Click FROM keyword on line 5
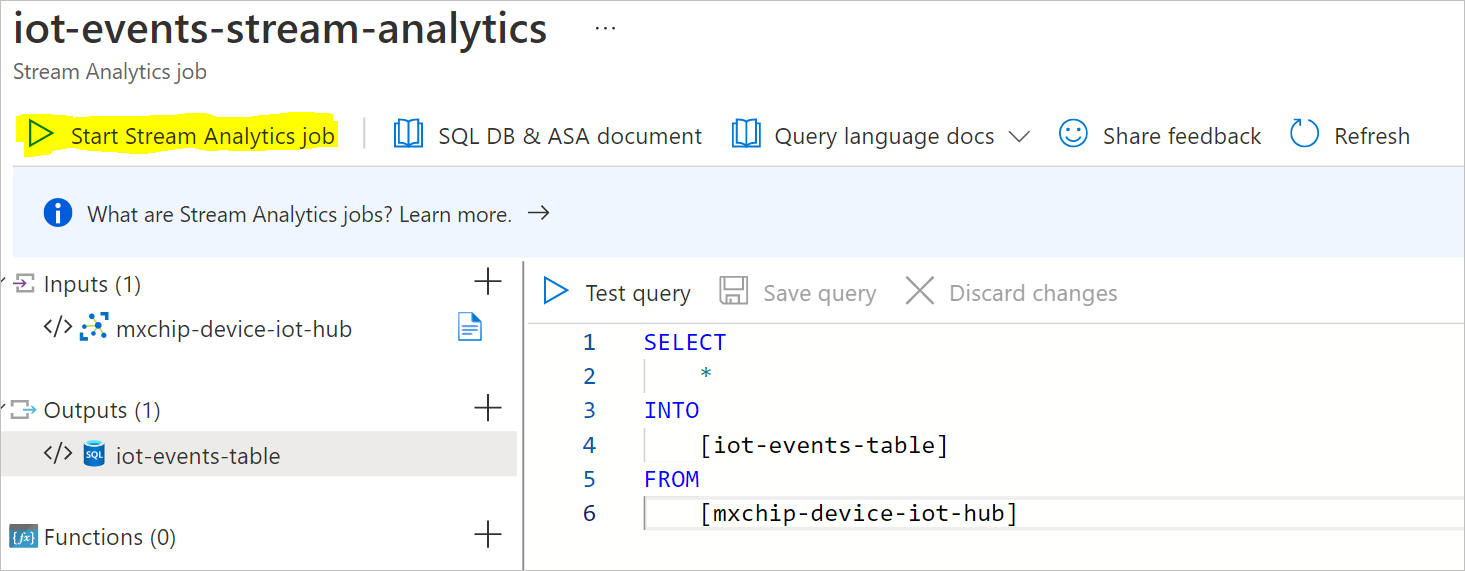 (672, 479)
